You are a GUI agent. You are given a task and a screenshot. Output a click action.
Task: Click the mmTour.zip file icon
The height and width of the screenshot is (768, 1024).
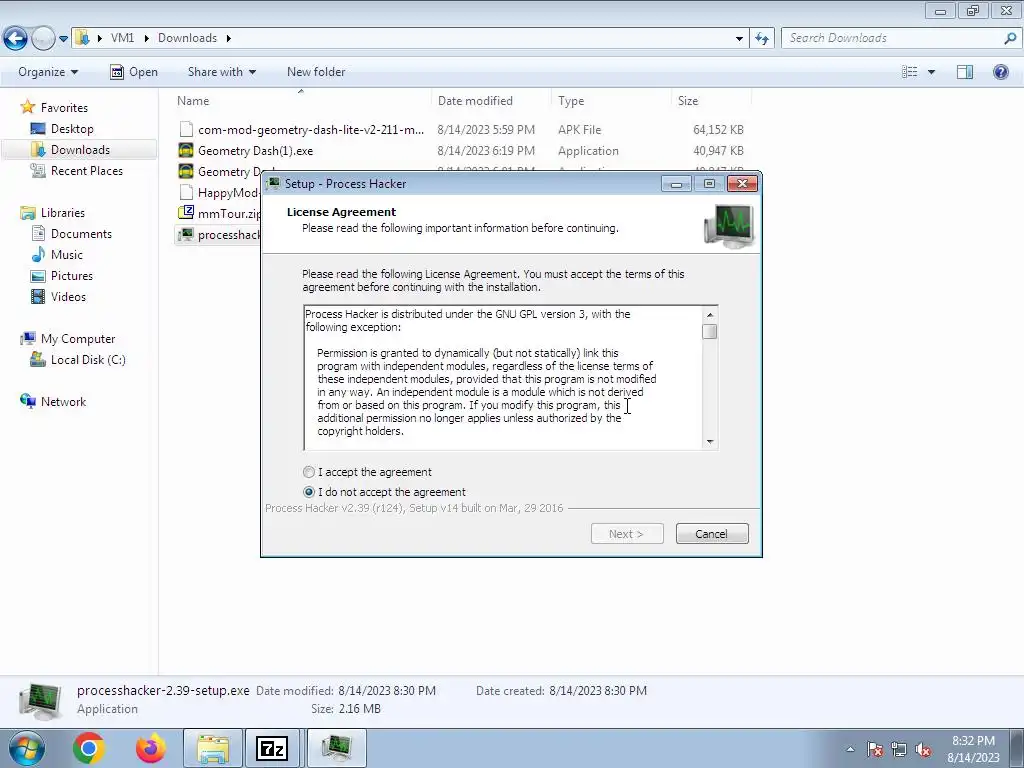click(x=186, y=213)
